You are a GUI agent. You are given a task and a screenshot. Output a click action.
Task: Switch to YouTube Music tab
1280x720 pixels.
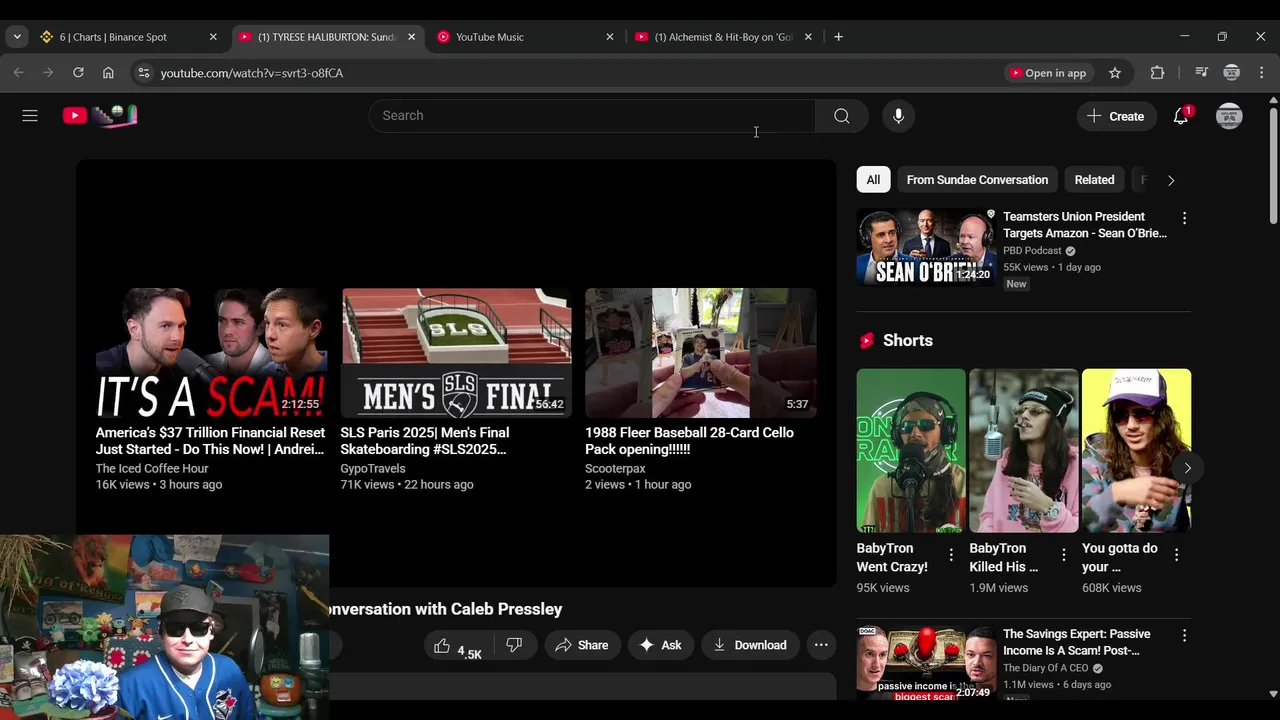pos(527,37)
